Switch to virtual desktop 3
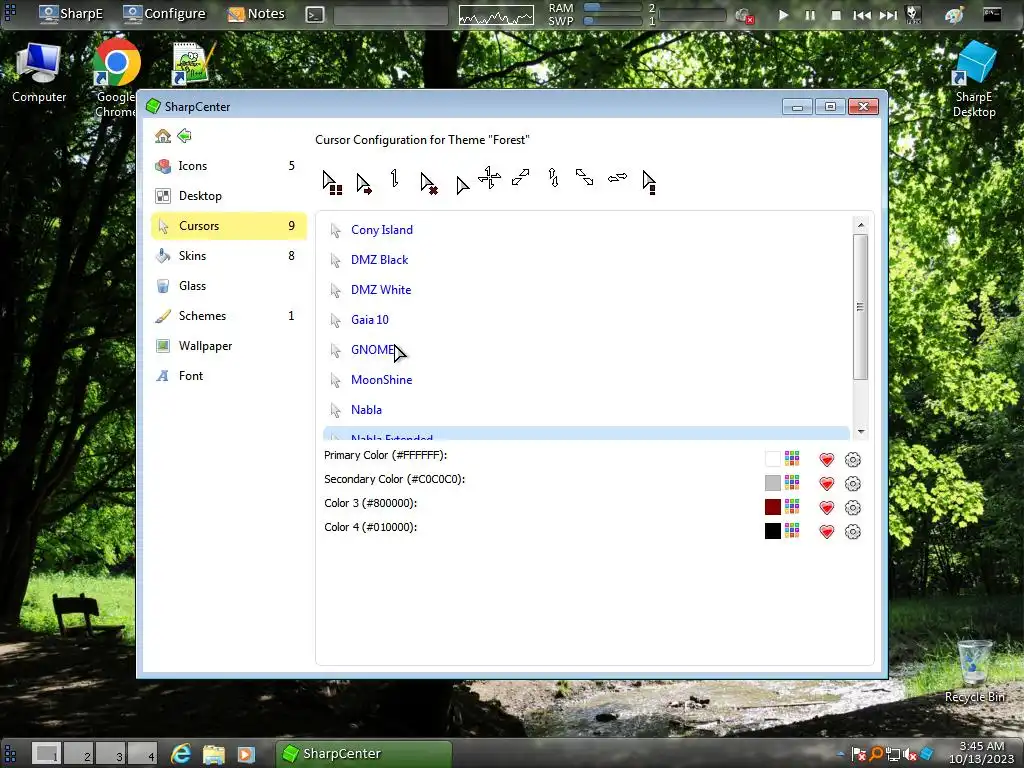Screen dimensions: 1024x768 click(x=111, y=754)
